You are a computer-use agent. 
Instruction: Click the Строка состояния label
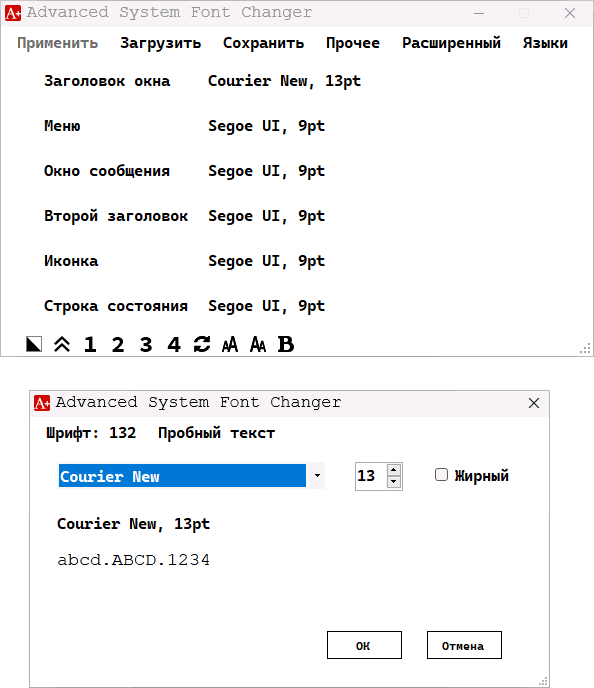click(x=116, y=306)
